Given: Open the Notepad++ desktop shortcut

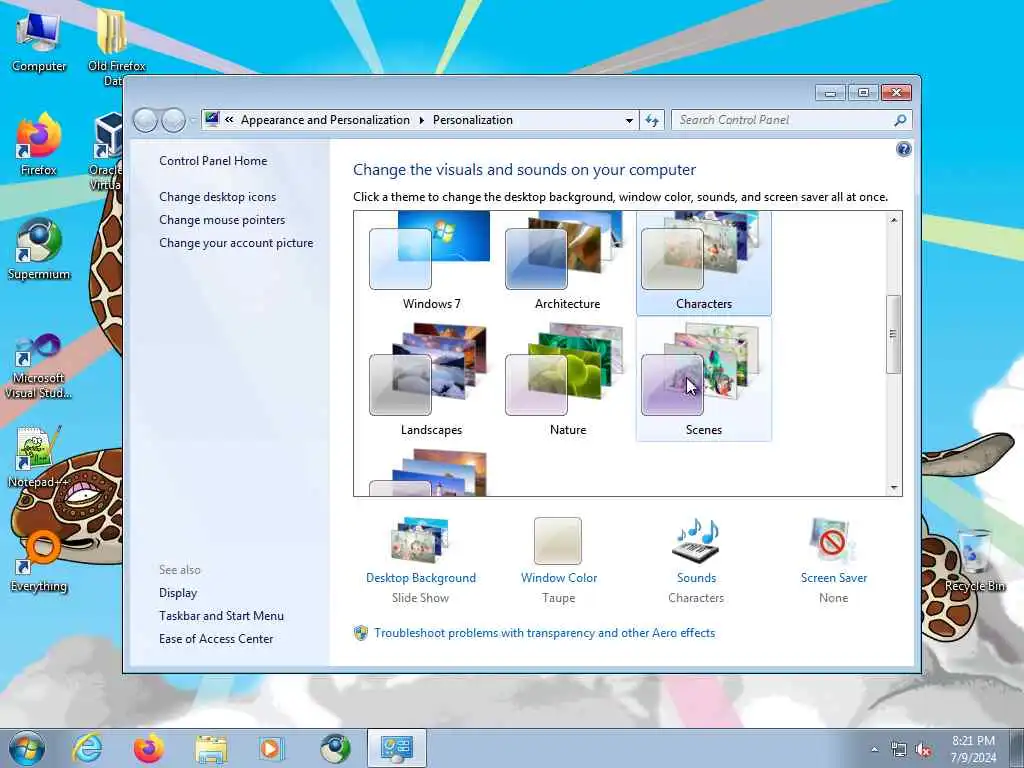Looking at the screenshot, I should point(39,457).
